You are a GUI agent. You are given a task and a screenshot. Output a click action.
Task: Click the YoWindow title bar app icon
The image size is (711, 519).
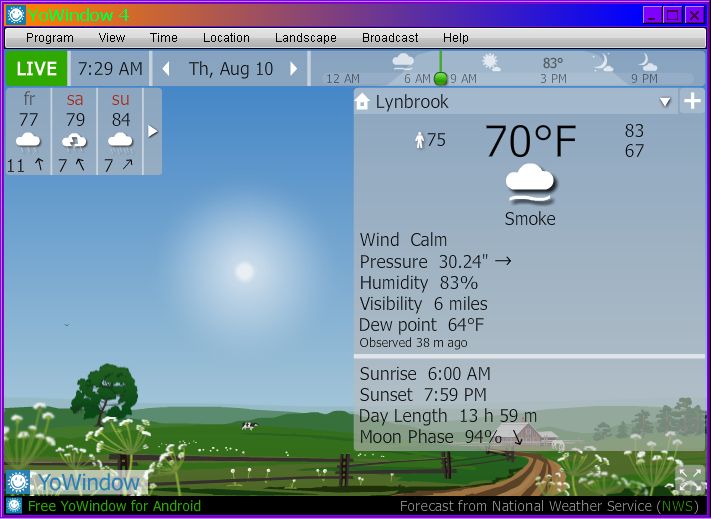pyautogui.click(x=16, y=15)
